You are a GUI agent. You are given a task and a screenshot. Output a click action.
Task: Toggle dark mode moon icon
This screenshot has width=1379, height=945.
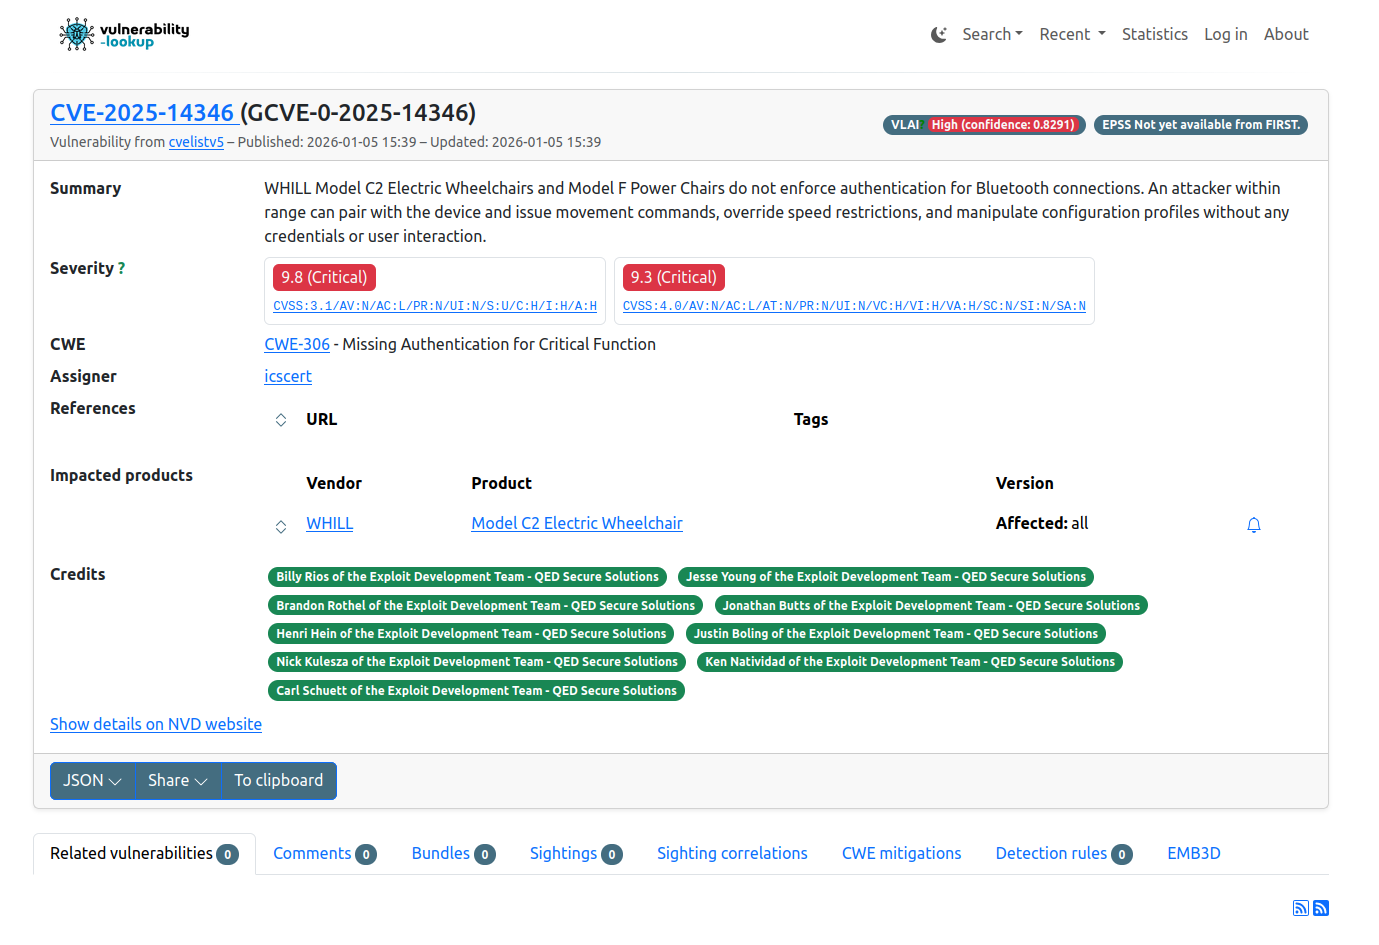[938, 35]
